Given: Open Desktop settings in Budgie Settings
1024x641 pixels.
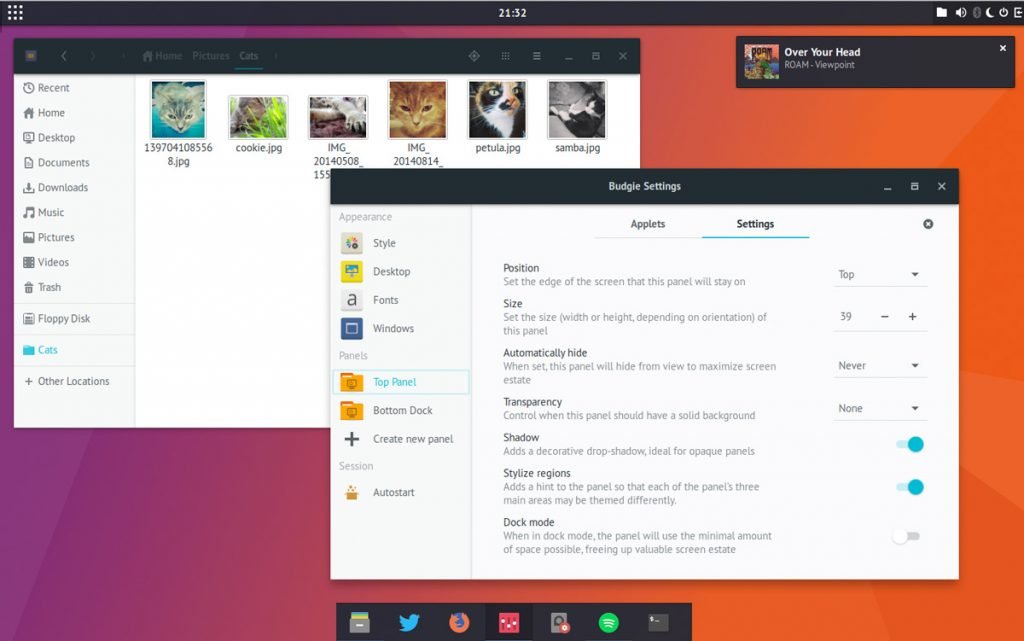Looking at the screenshot, I should 401,272.
